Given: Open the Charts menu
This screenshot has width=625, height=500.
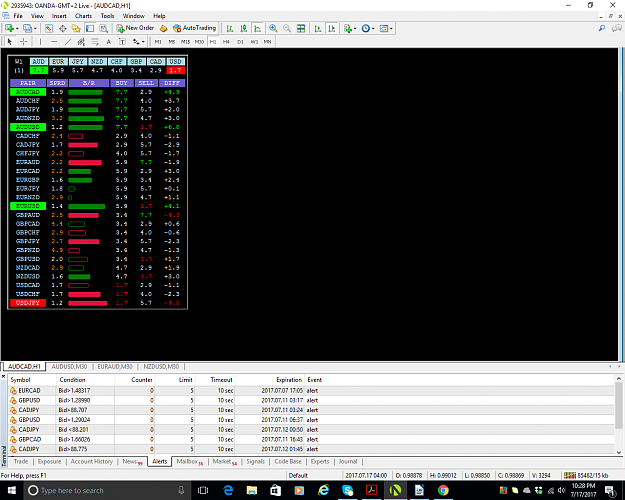Looking at the screenshot, I should 83,16.
